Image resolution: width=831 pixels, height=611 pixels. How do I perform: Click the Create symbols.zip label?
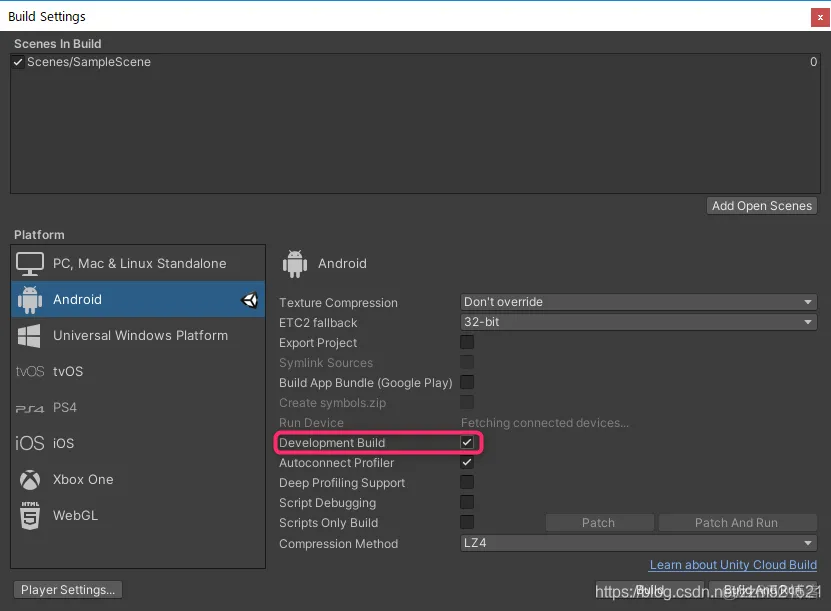pyautogui.click(x=332, y=403)
